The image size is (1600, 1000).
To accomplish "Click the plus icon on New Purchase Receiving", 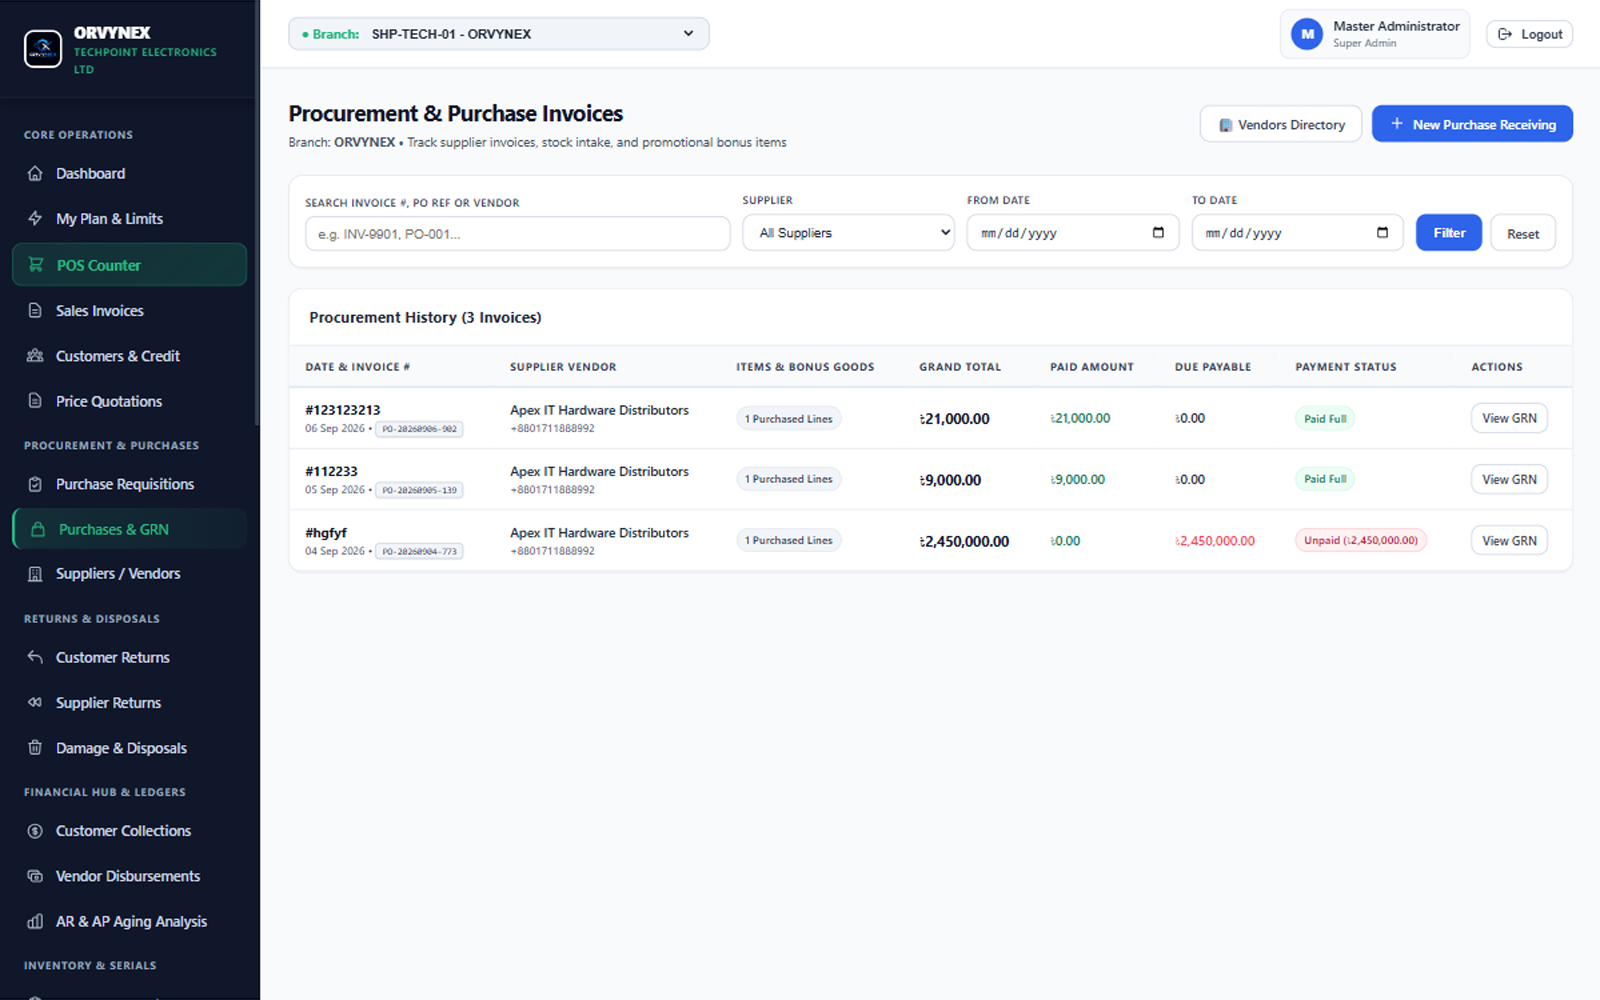I will point(1397,124).
